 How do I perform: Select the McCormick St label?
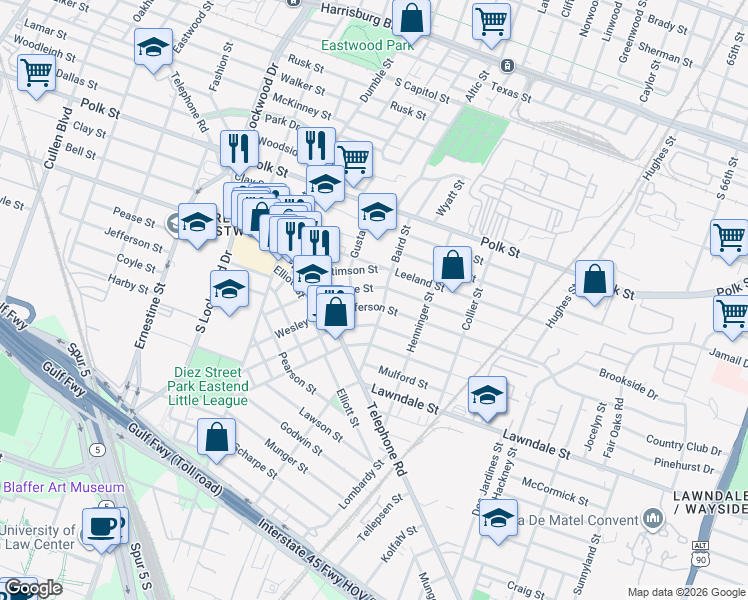coord(555,491)
